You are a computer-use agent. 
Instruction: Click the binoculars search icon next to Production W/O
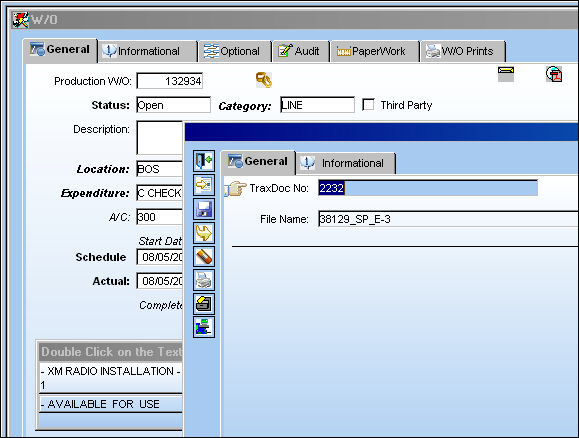pyautogui.click(x=264, y=80)
